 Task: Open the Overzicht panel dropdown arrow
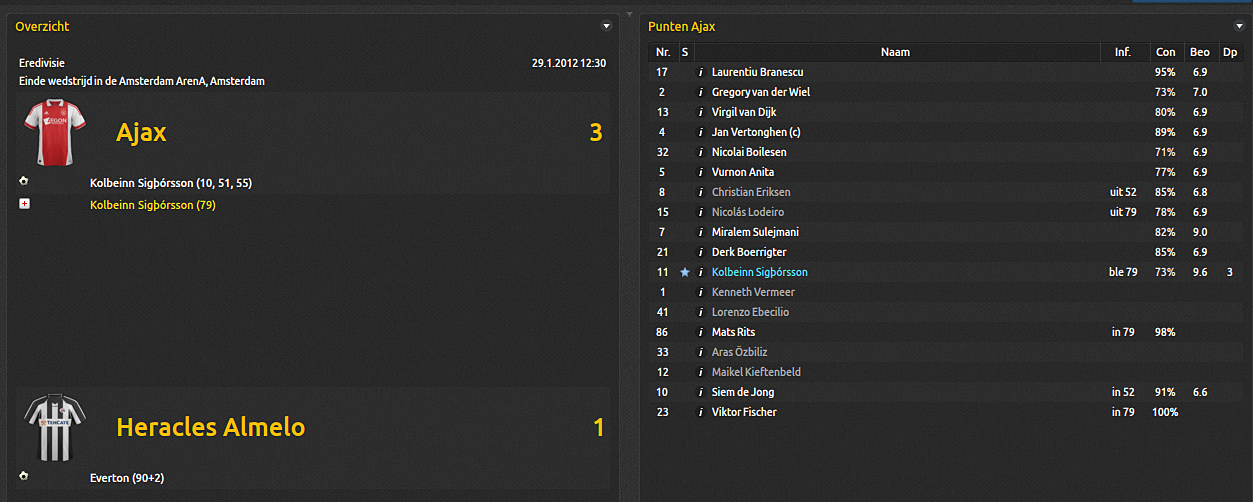(x=605, y=26)
